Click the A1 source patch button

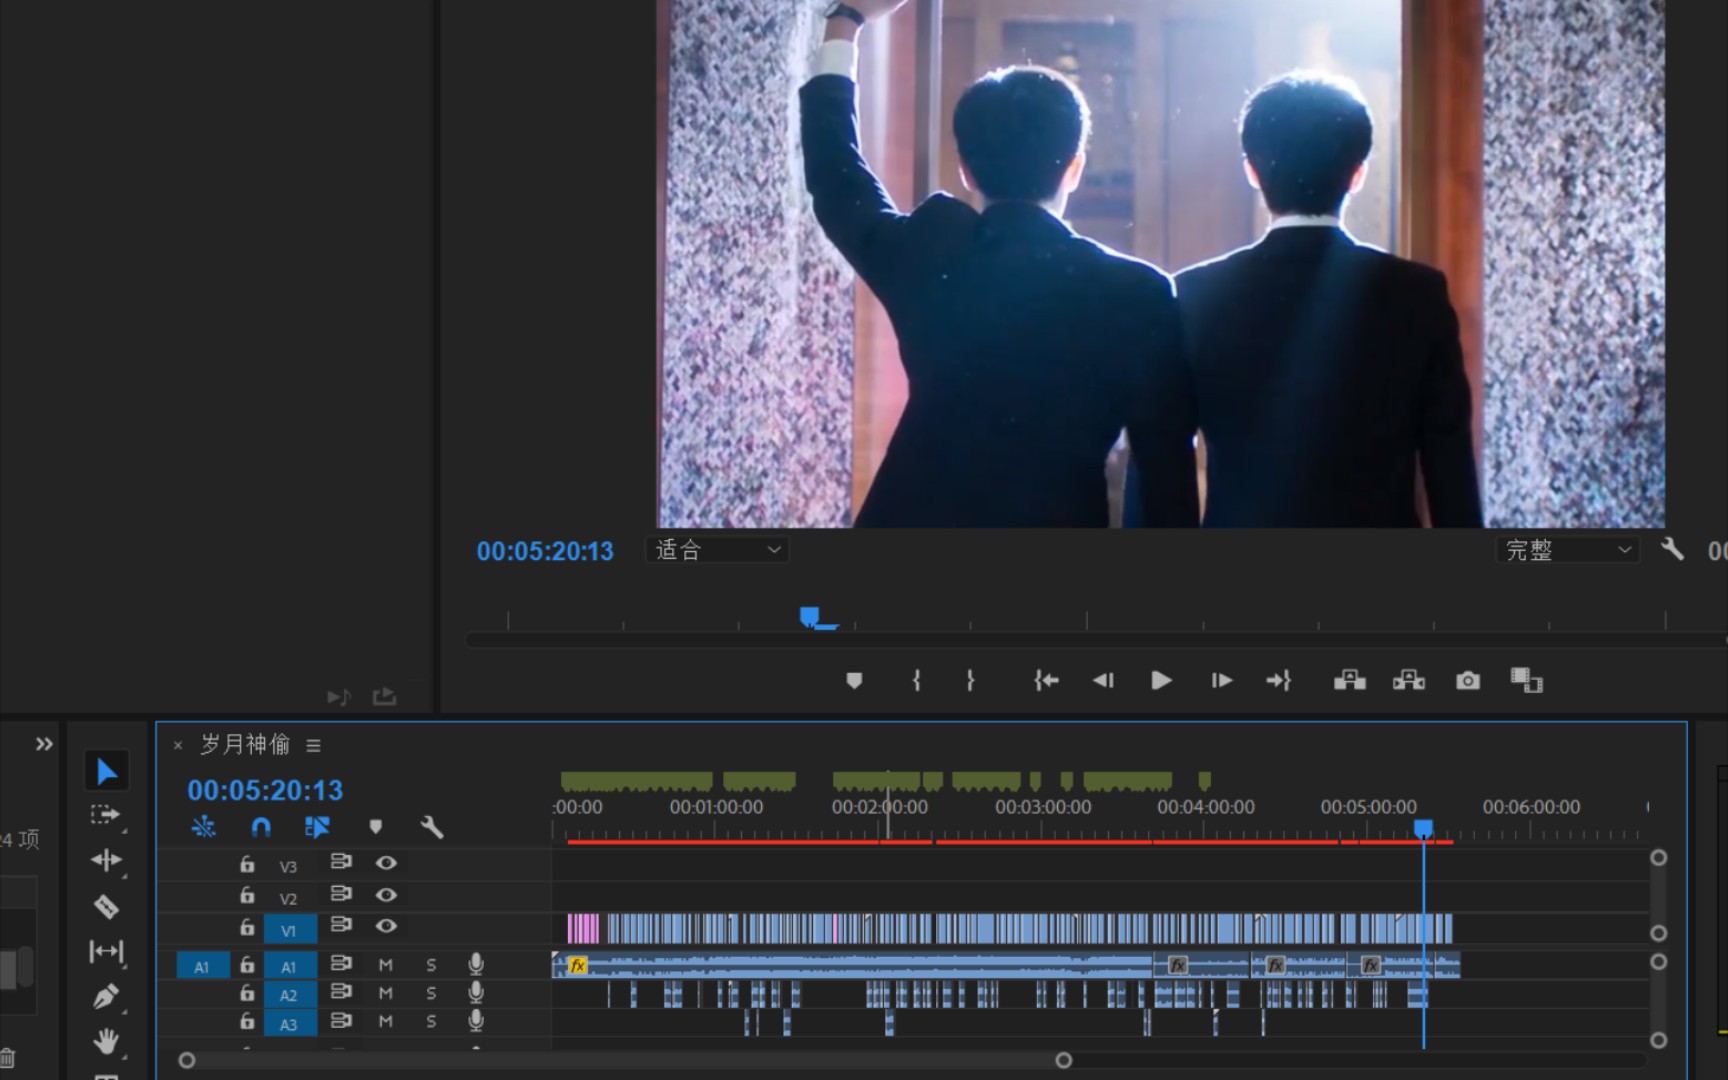[x=202, y=966]
